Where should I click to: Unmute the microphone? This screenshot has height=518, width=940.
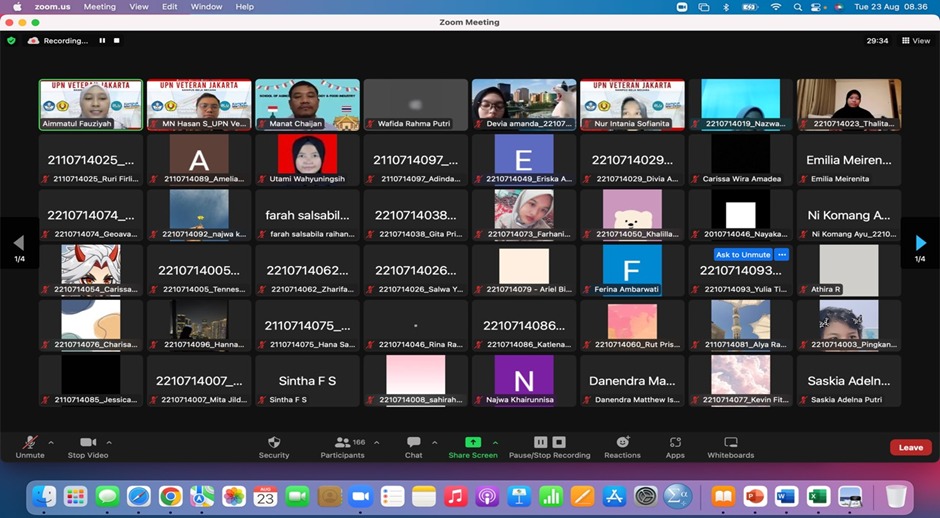pos(30,443)
